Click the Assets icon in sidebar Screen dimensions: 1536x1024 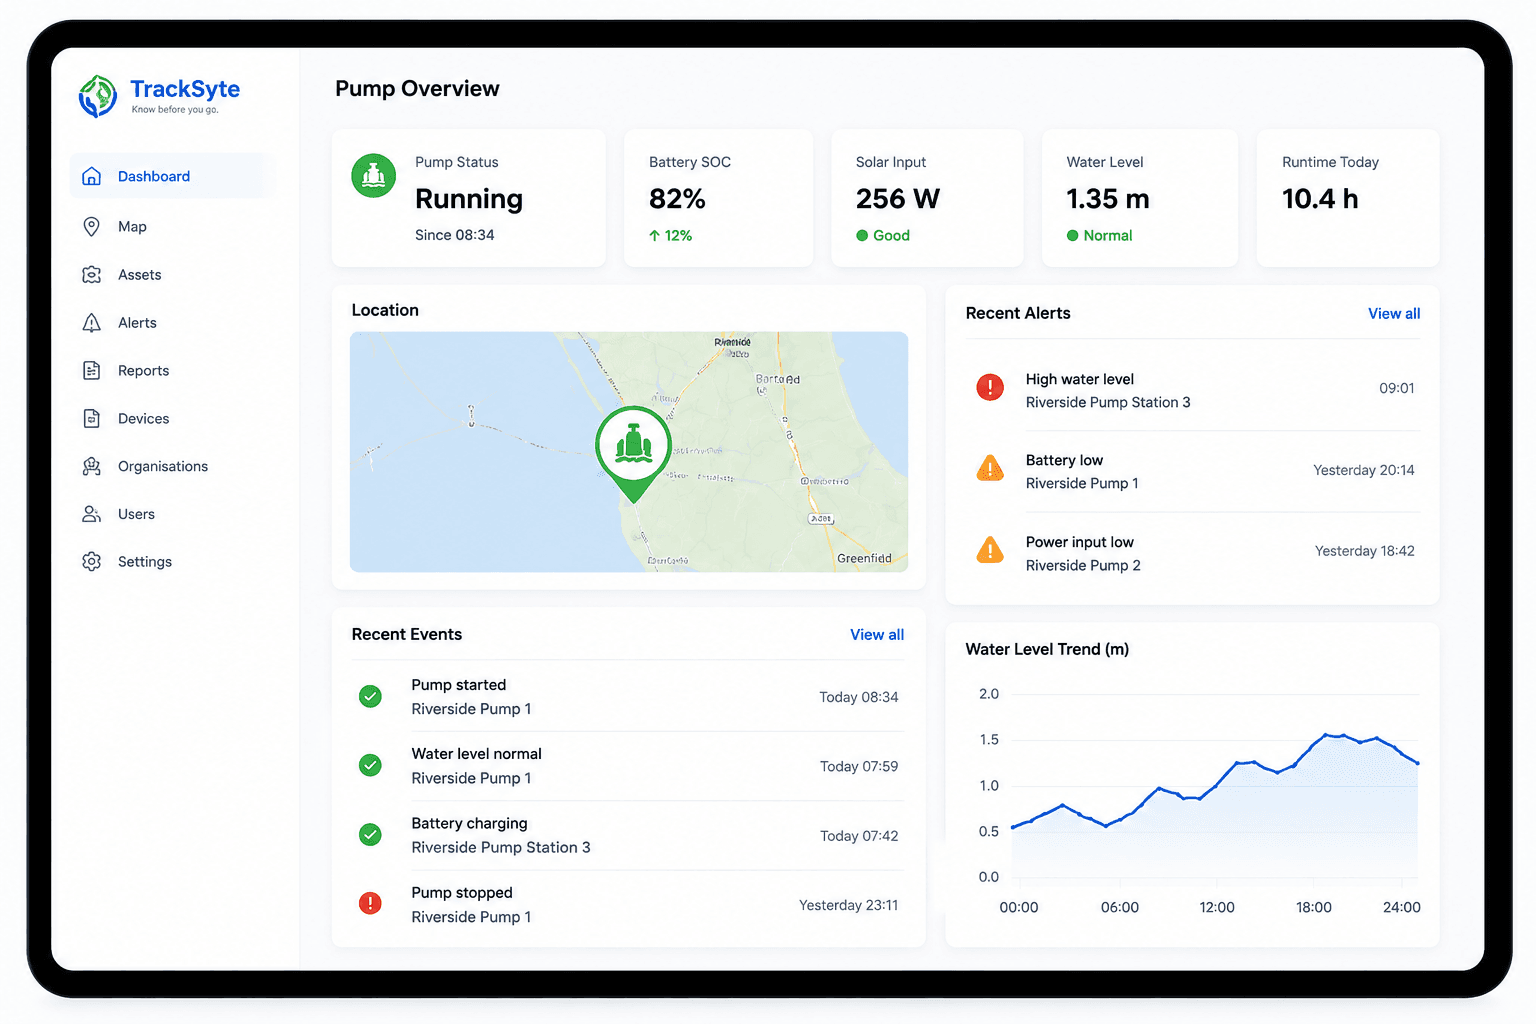[x=91, y=274]
